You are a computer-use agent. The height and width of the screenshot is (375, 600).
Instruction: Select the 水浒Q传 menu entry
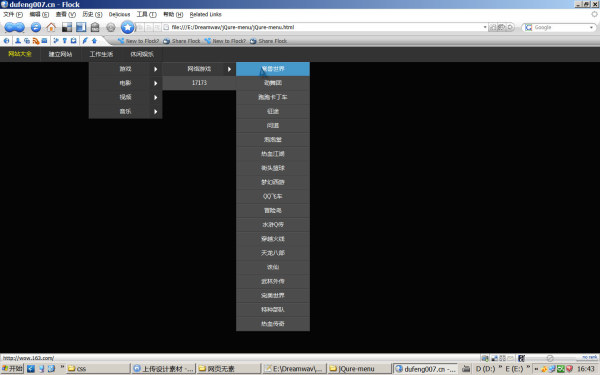pos(273,225)
